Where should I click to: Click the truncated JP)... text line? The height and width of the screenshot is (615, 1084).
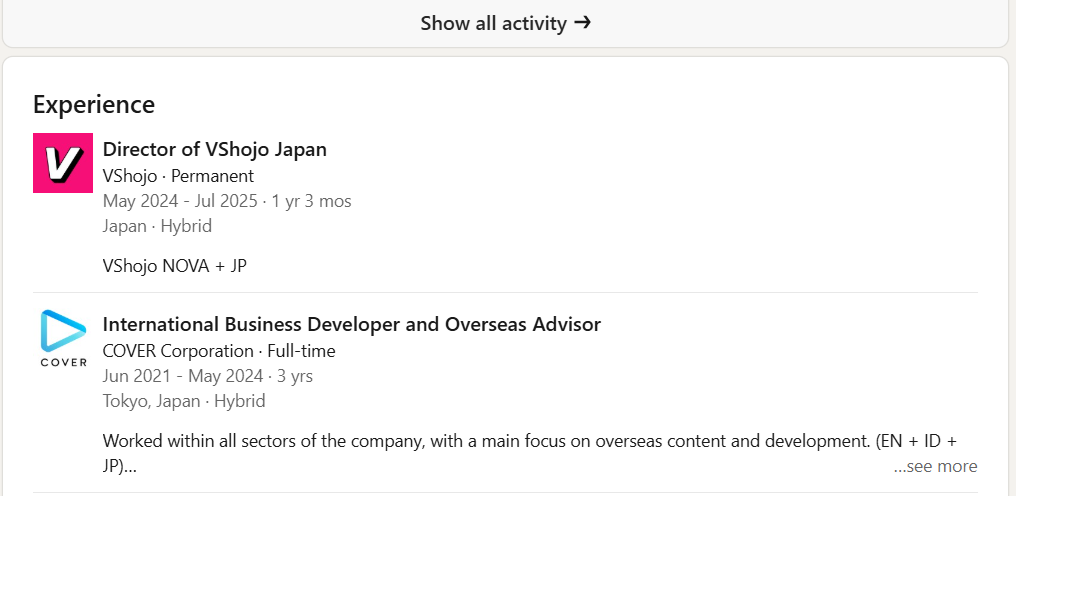[120, 466]
